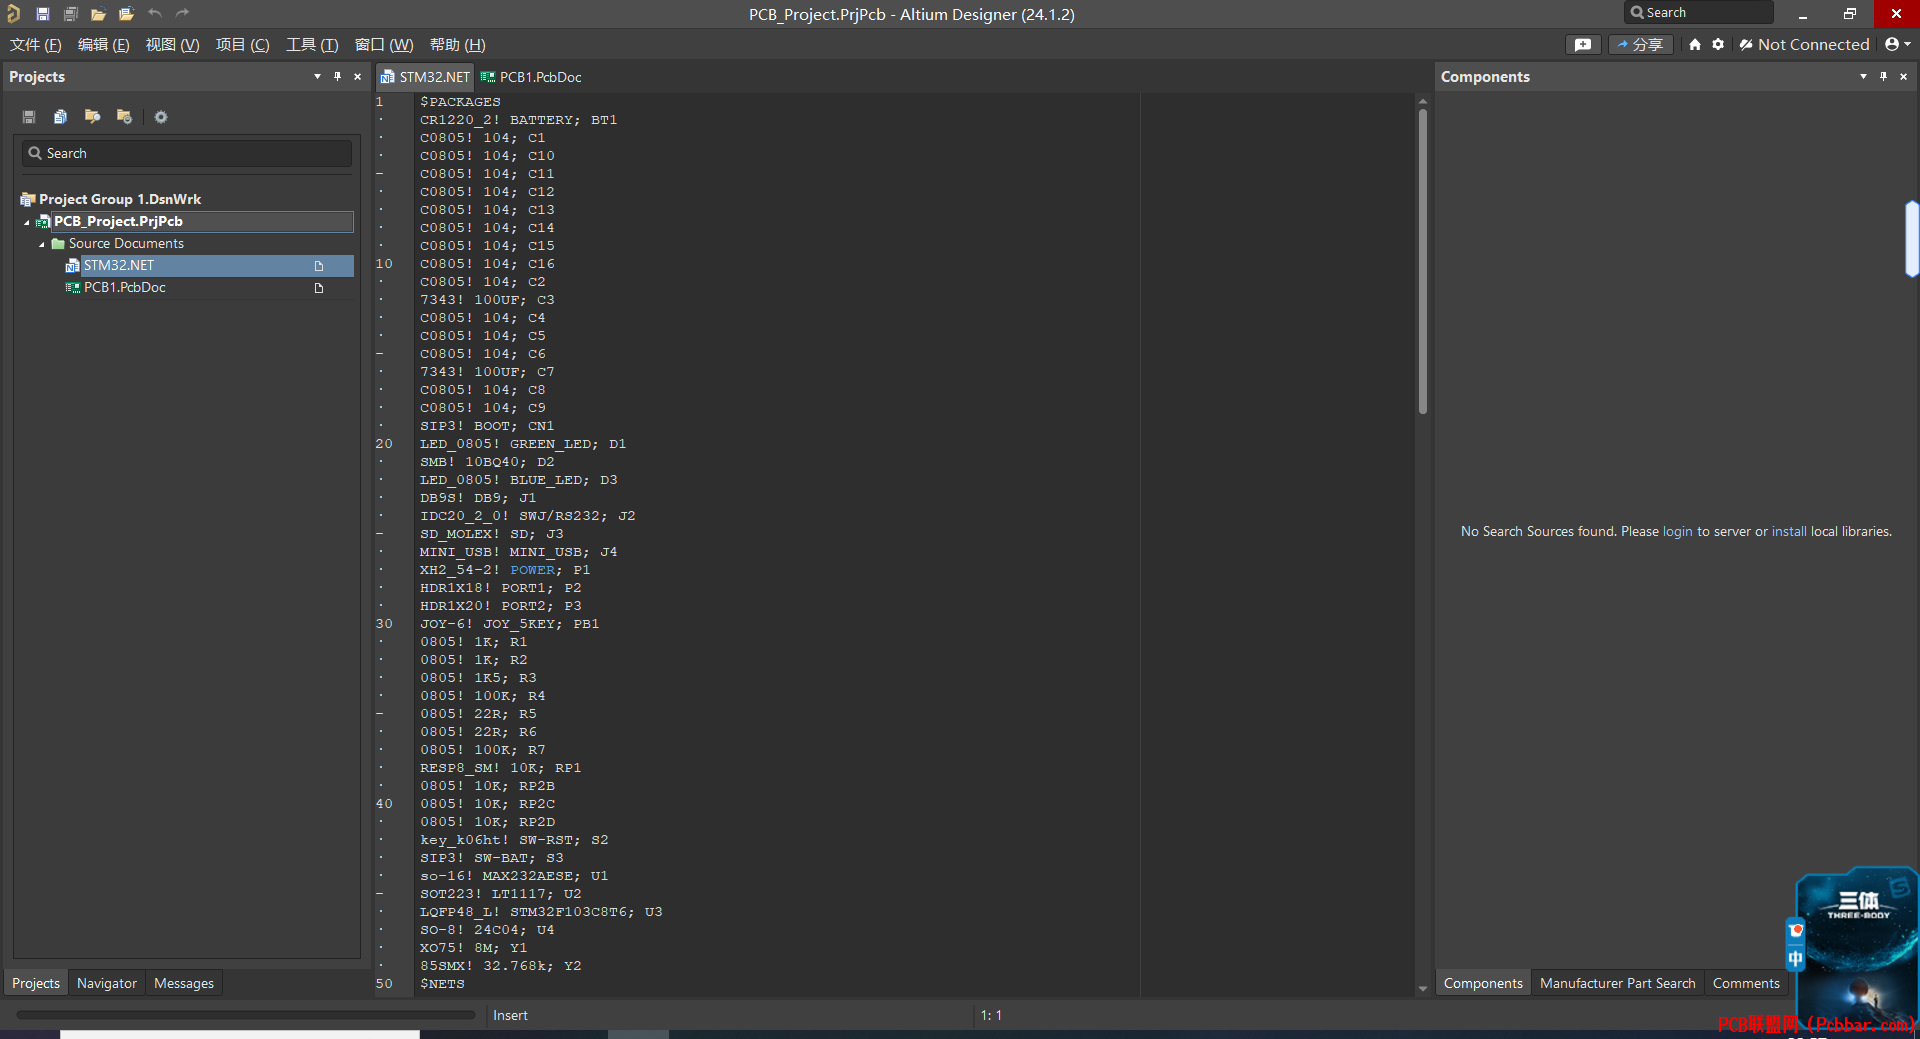This screenshot has width=1920, height=1039.
Task: Close the Components panel
Action: 1903,77
